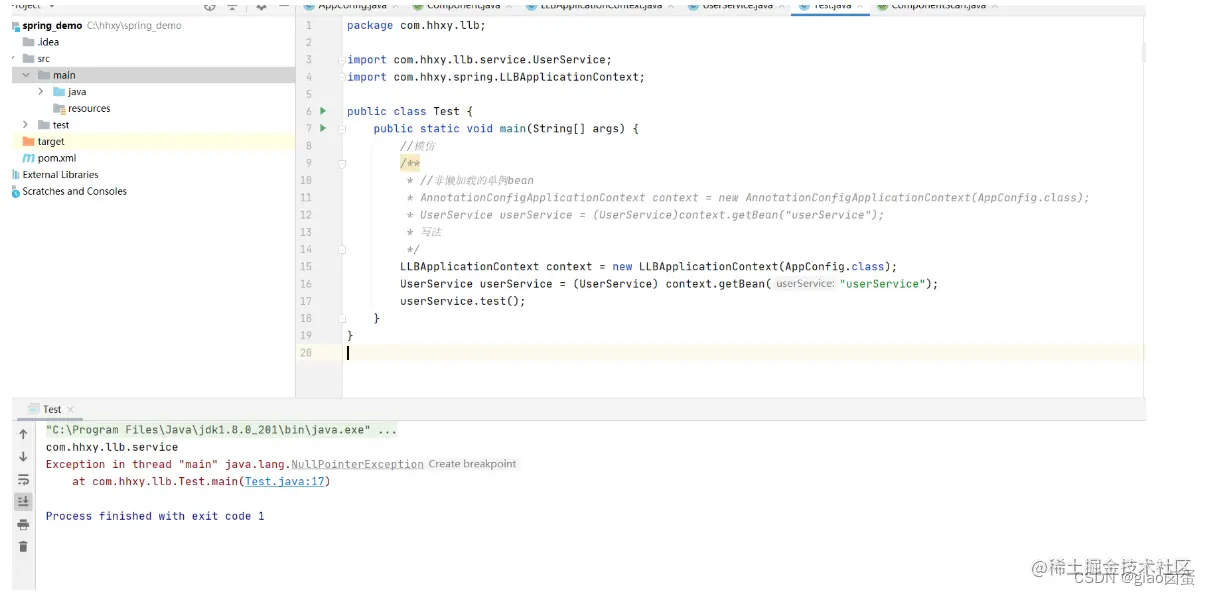
Task: Run main method from line 7 gutter
Action: pos(323,128)
